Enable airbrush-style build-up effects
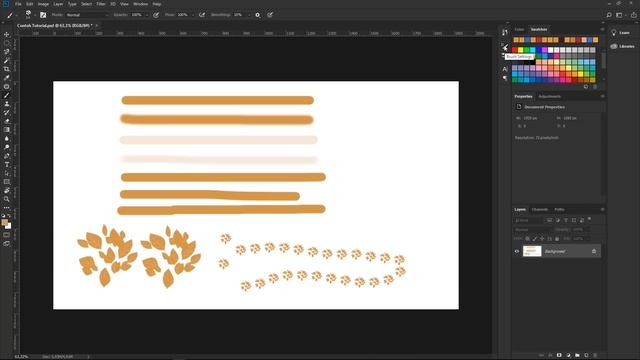640x360 pixels. click(x=202, y=15)
